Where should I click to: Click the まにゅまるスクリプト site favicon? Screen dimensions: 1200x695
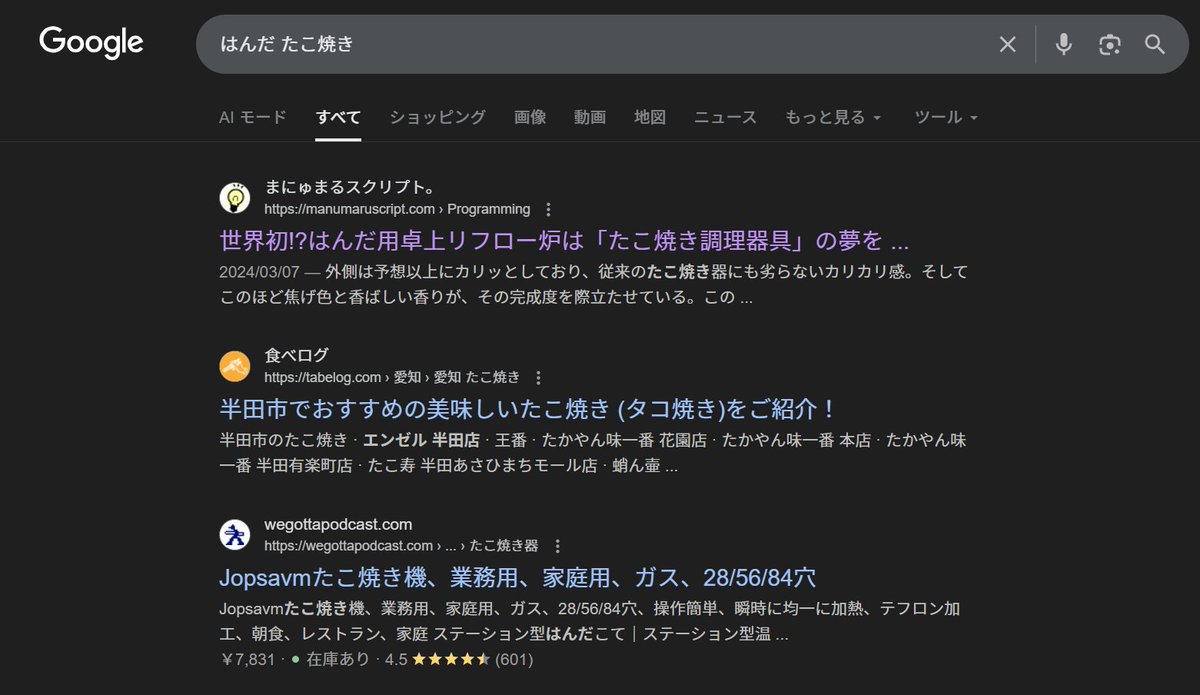pyautogui.click(x=235, y=197)
